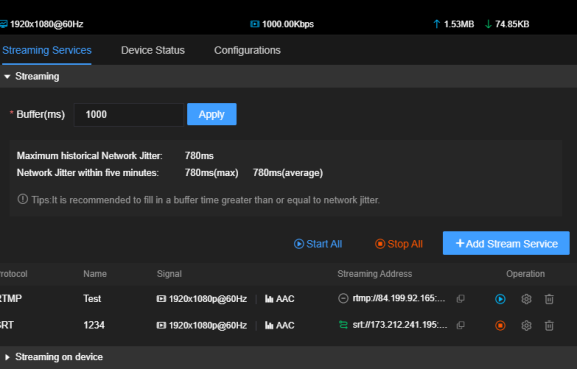Click the Buffer(ms) input field
The image size is (577, 370).
[x=129, y=115]
